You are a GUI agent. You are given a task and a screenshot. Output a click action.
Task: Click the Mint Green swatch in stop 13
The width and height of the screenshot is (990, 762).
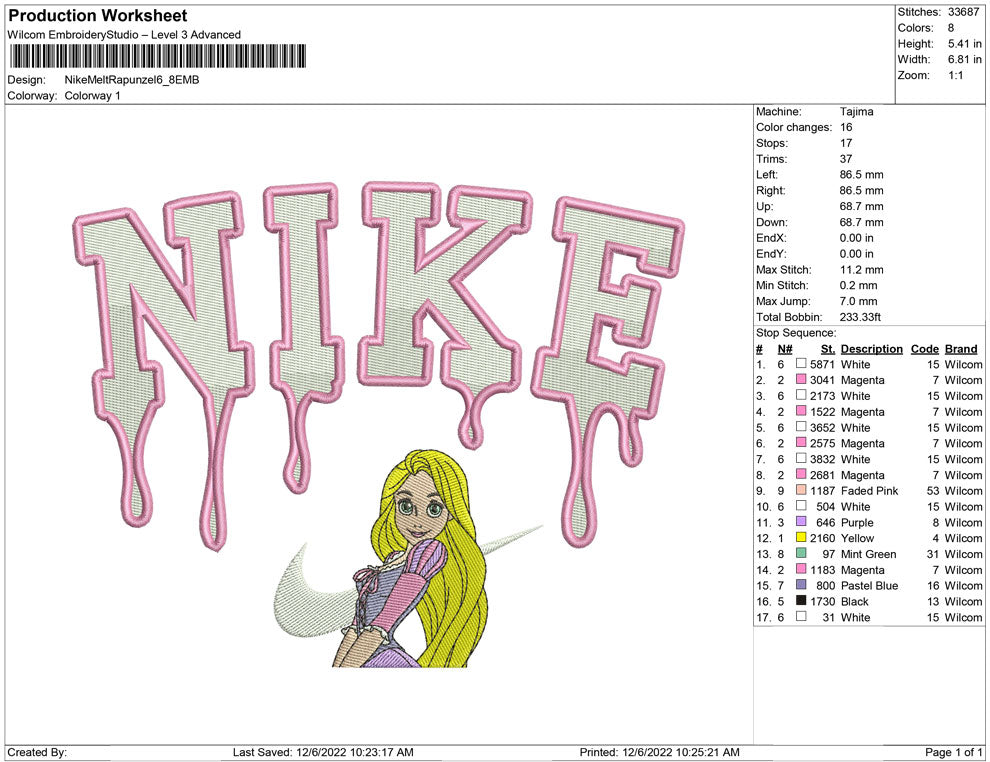click(x=801, y=553)
